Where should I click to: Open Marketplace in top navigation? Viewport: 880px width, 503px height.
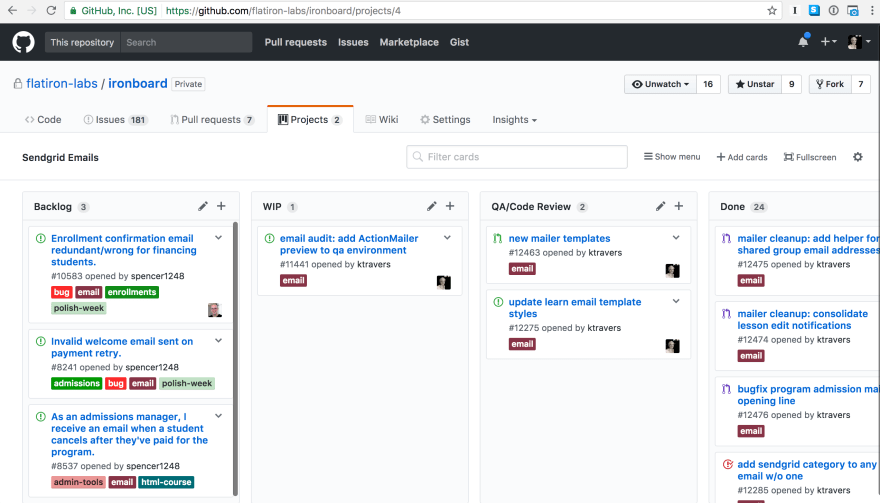pos(409,42)
